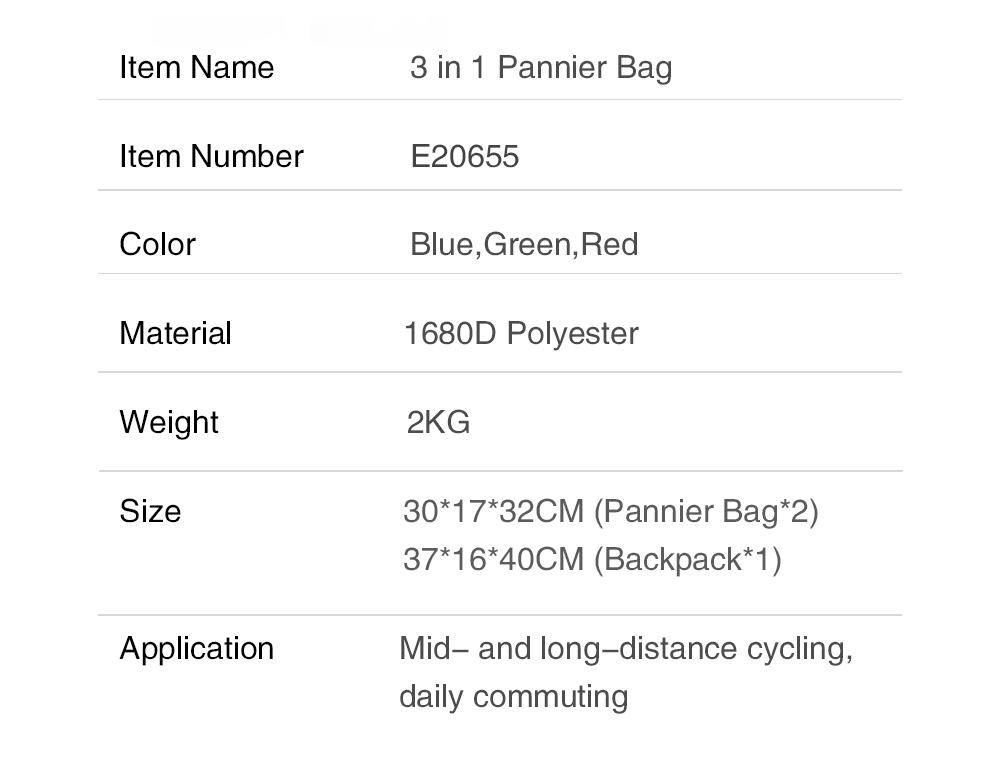Click the Weight label
Viewport: 1000px width, 775px height.
(169, 423)
